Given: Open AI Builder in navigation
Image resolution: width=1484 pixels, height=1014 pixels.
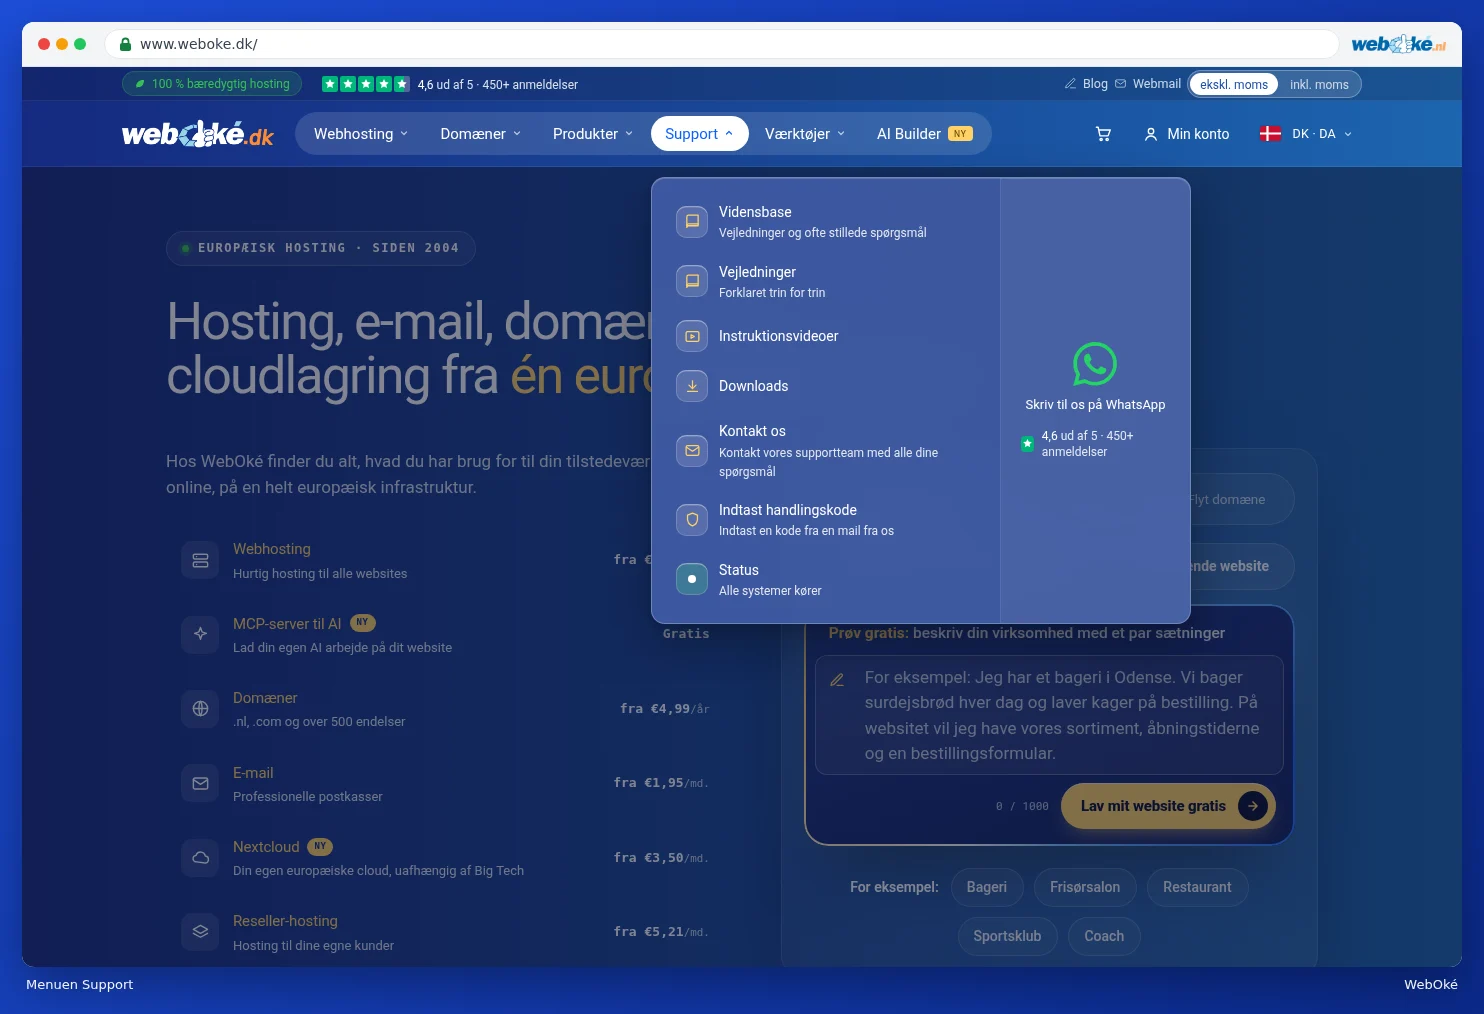Looking at the screenshot, I should pos(925,134).
